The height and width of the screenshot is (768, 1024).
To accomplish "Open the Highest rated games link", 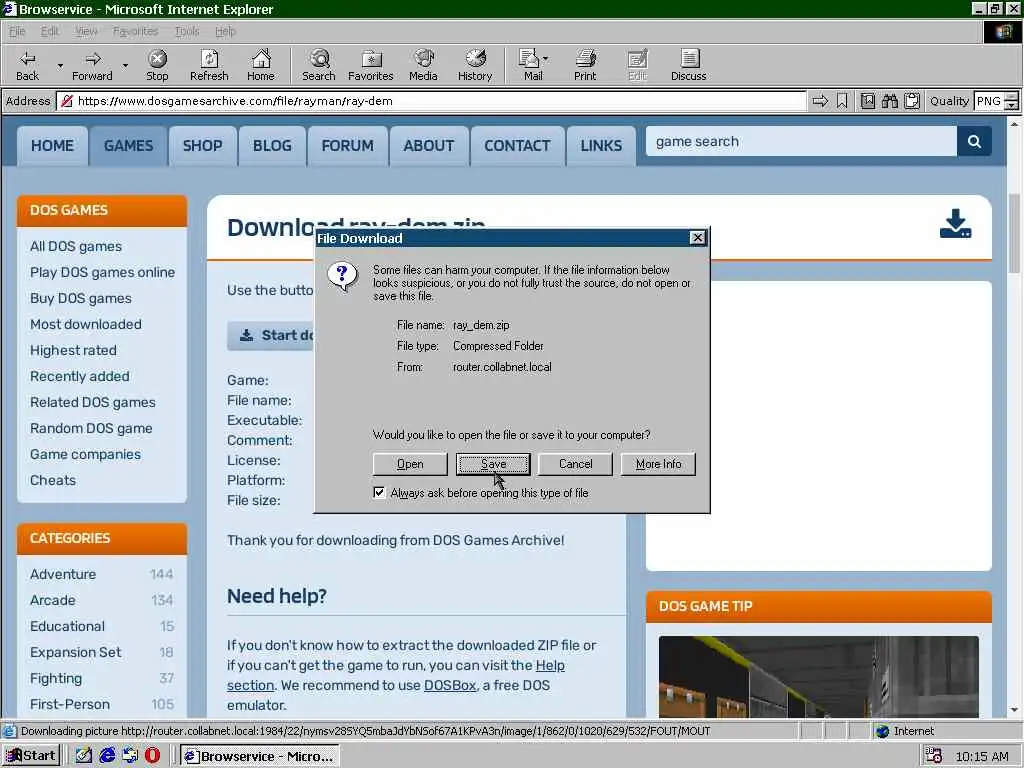I will point(73,350).
